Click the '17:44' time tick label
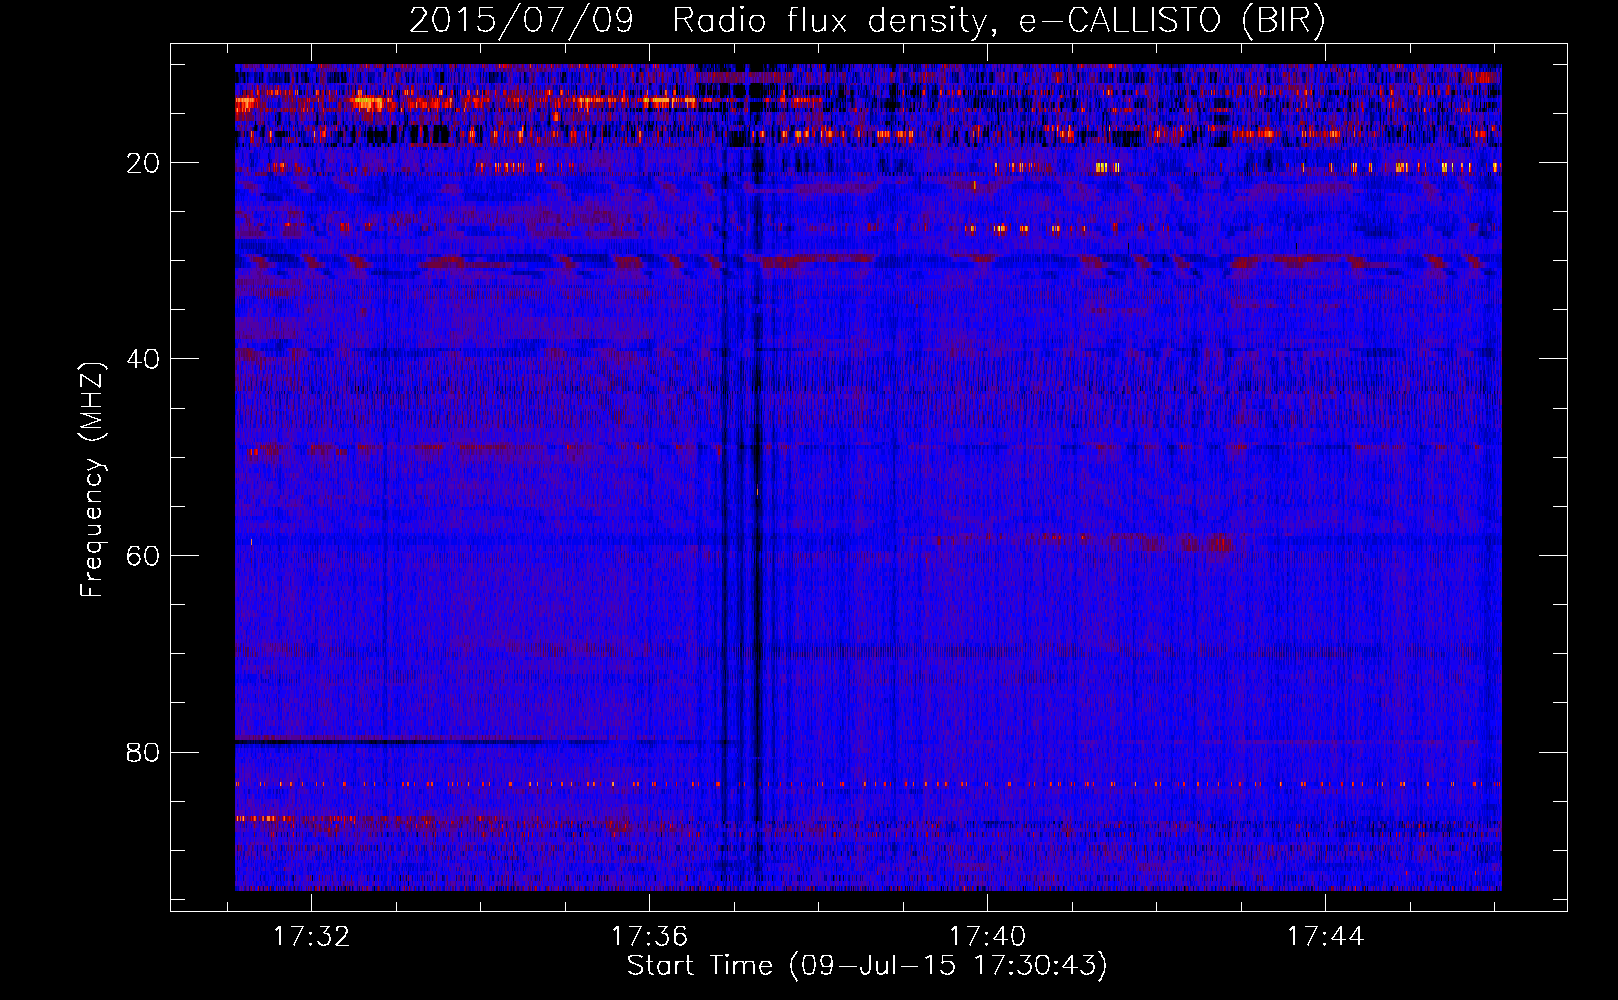The image size is (1618, 1000). click(1326, 937)
